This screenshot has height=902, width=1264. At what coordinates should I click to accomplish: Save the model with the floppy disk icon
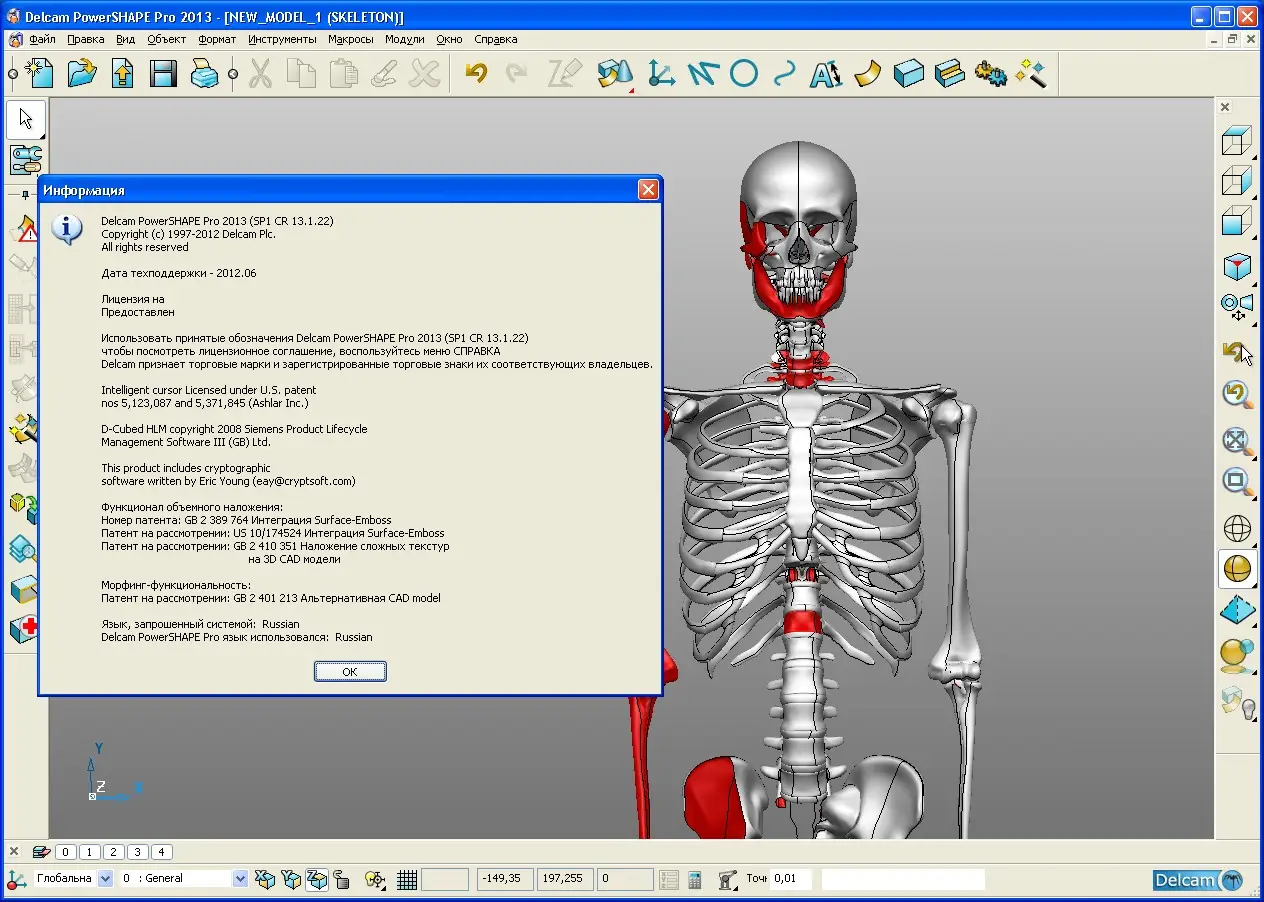(x=163, y=74)
